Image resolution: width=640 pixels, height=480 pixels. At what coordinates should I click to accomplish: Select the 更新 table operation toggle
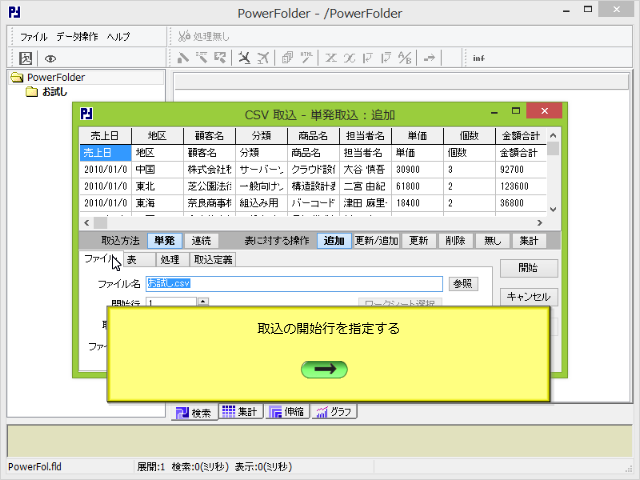click(x=419, y=240)
